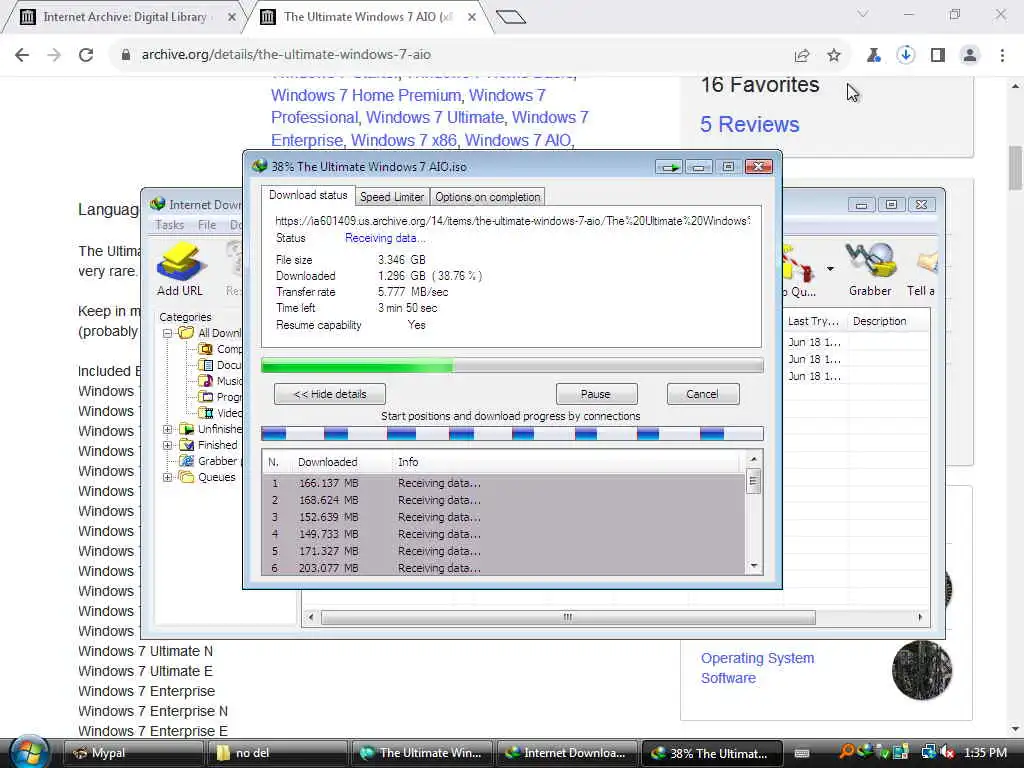Click the connections list scroll down arrow
The height and width of the screenshot is (768, 1024).
click(754, 566)
